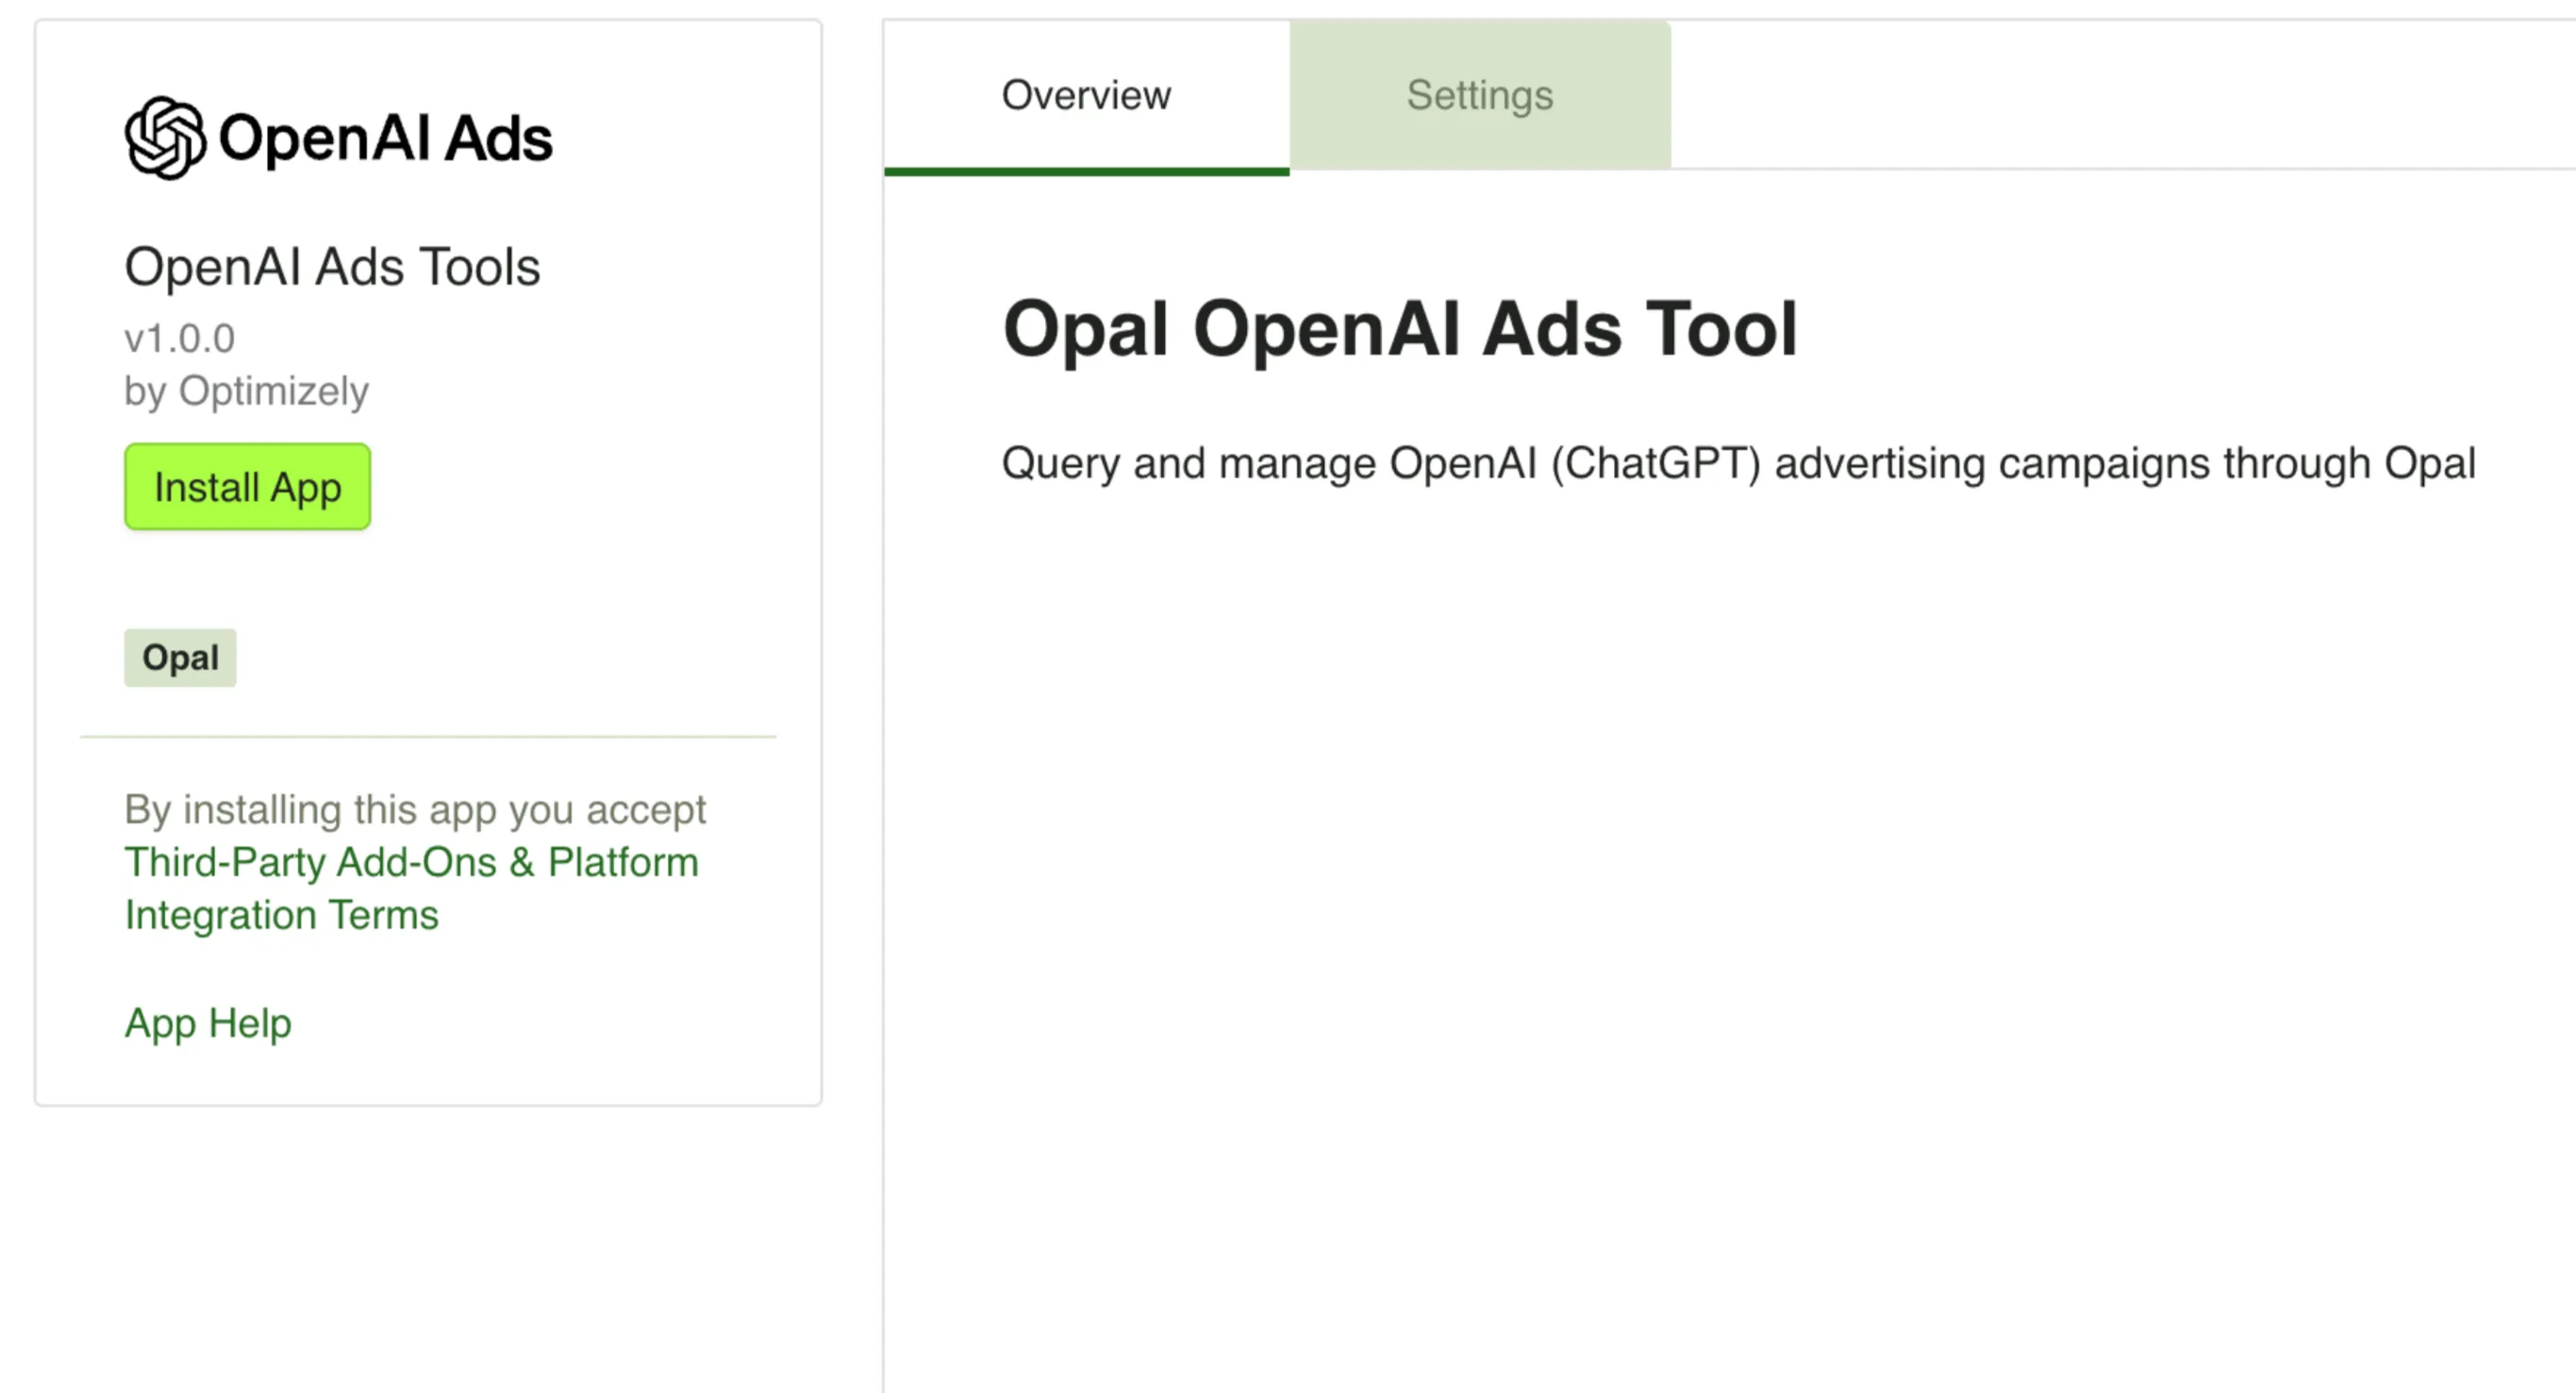Click the v1.0.0 version text
The height and width of the screenshot is (1393, 2576).
[x=180, y=339]
